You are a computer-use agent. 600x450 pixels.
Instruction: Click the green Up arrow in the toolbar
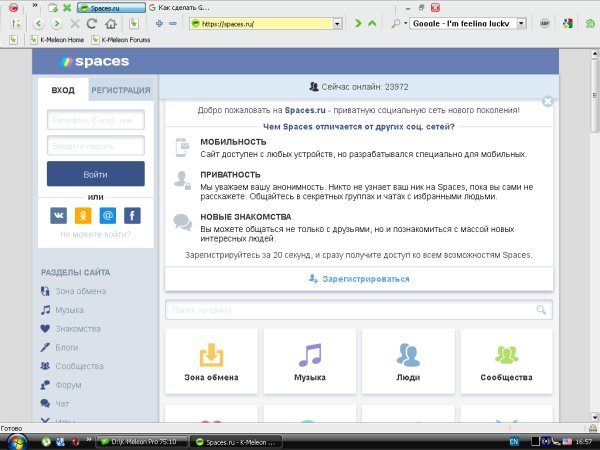(x=372, y=23)
